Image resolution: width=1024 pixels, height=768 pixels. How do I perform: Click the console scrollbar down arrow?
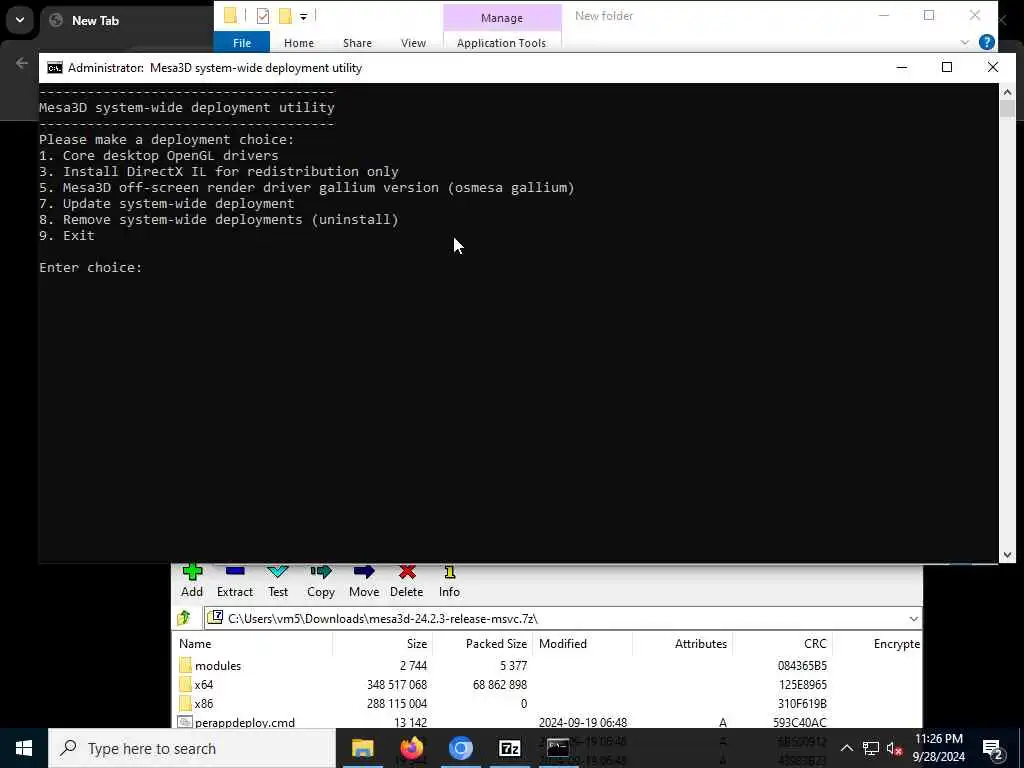coord(1007,555)
